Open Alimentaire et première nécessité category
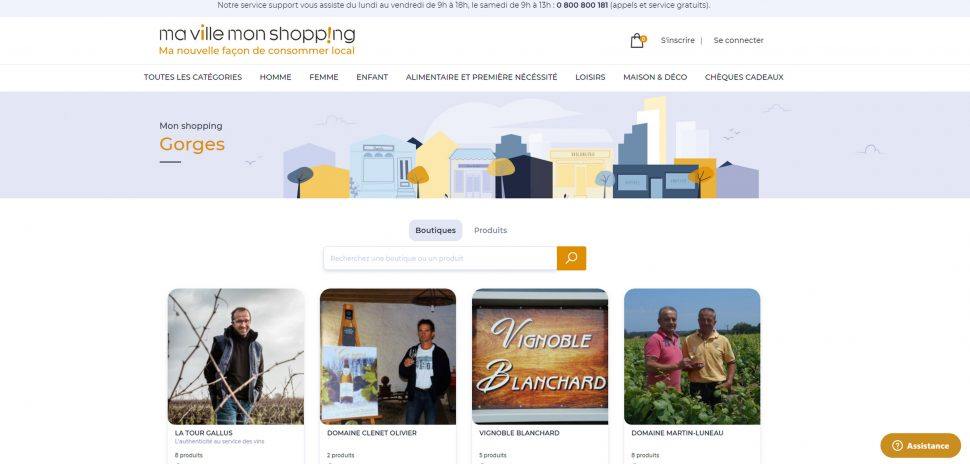Image resolution: width=970 pixels, height=464 pixels. pyautogui.click(x=481, y=77)
